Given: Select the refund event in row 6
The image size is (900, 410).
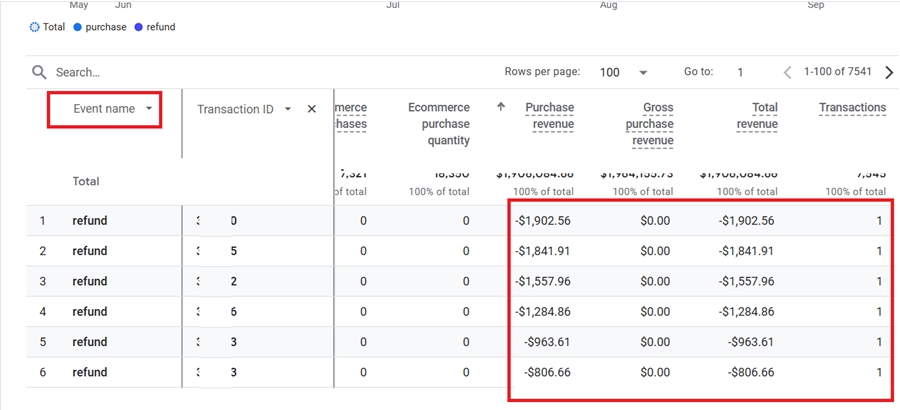Looking at the screenshot, I should click(90, 372).
